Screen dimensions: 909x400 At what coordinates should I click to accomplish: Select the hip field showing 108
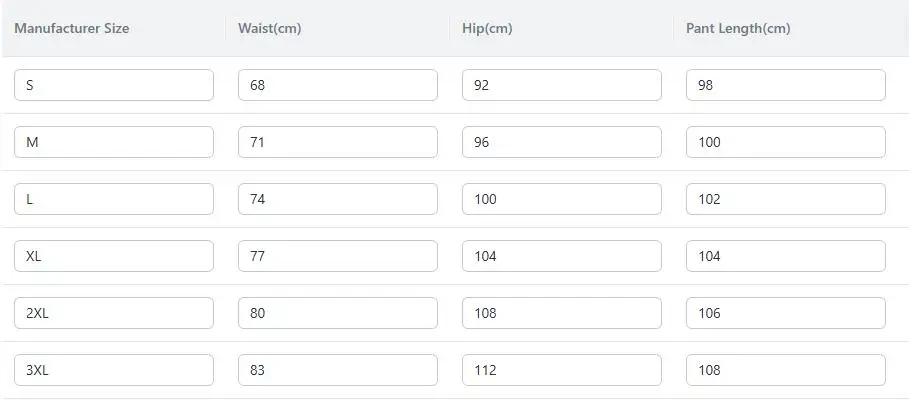click(x=562, y=313)
